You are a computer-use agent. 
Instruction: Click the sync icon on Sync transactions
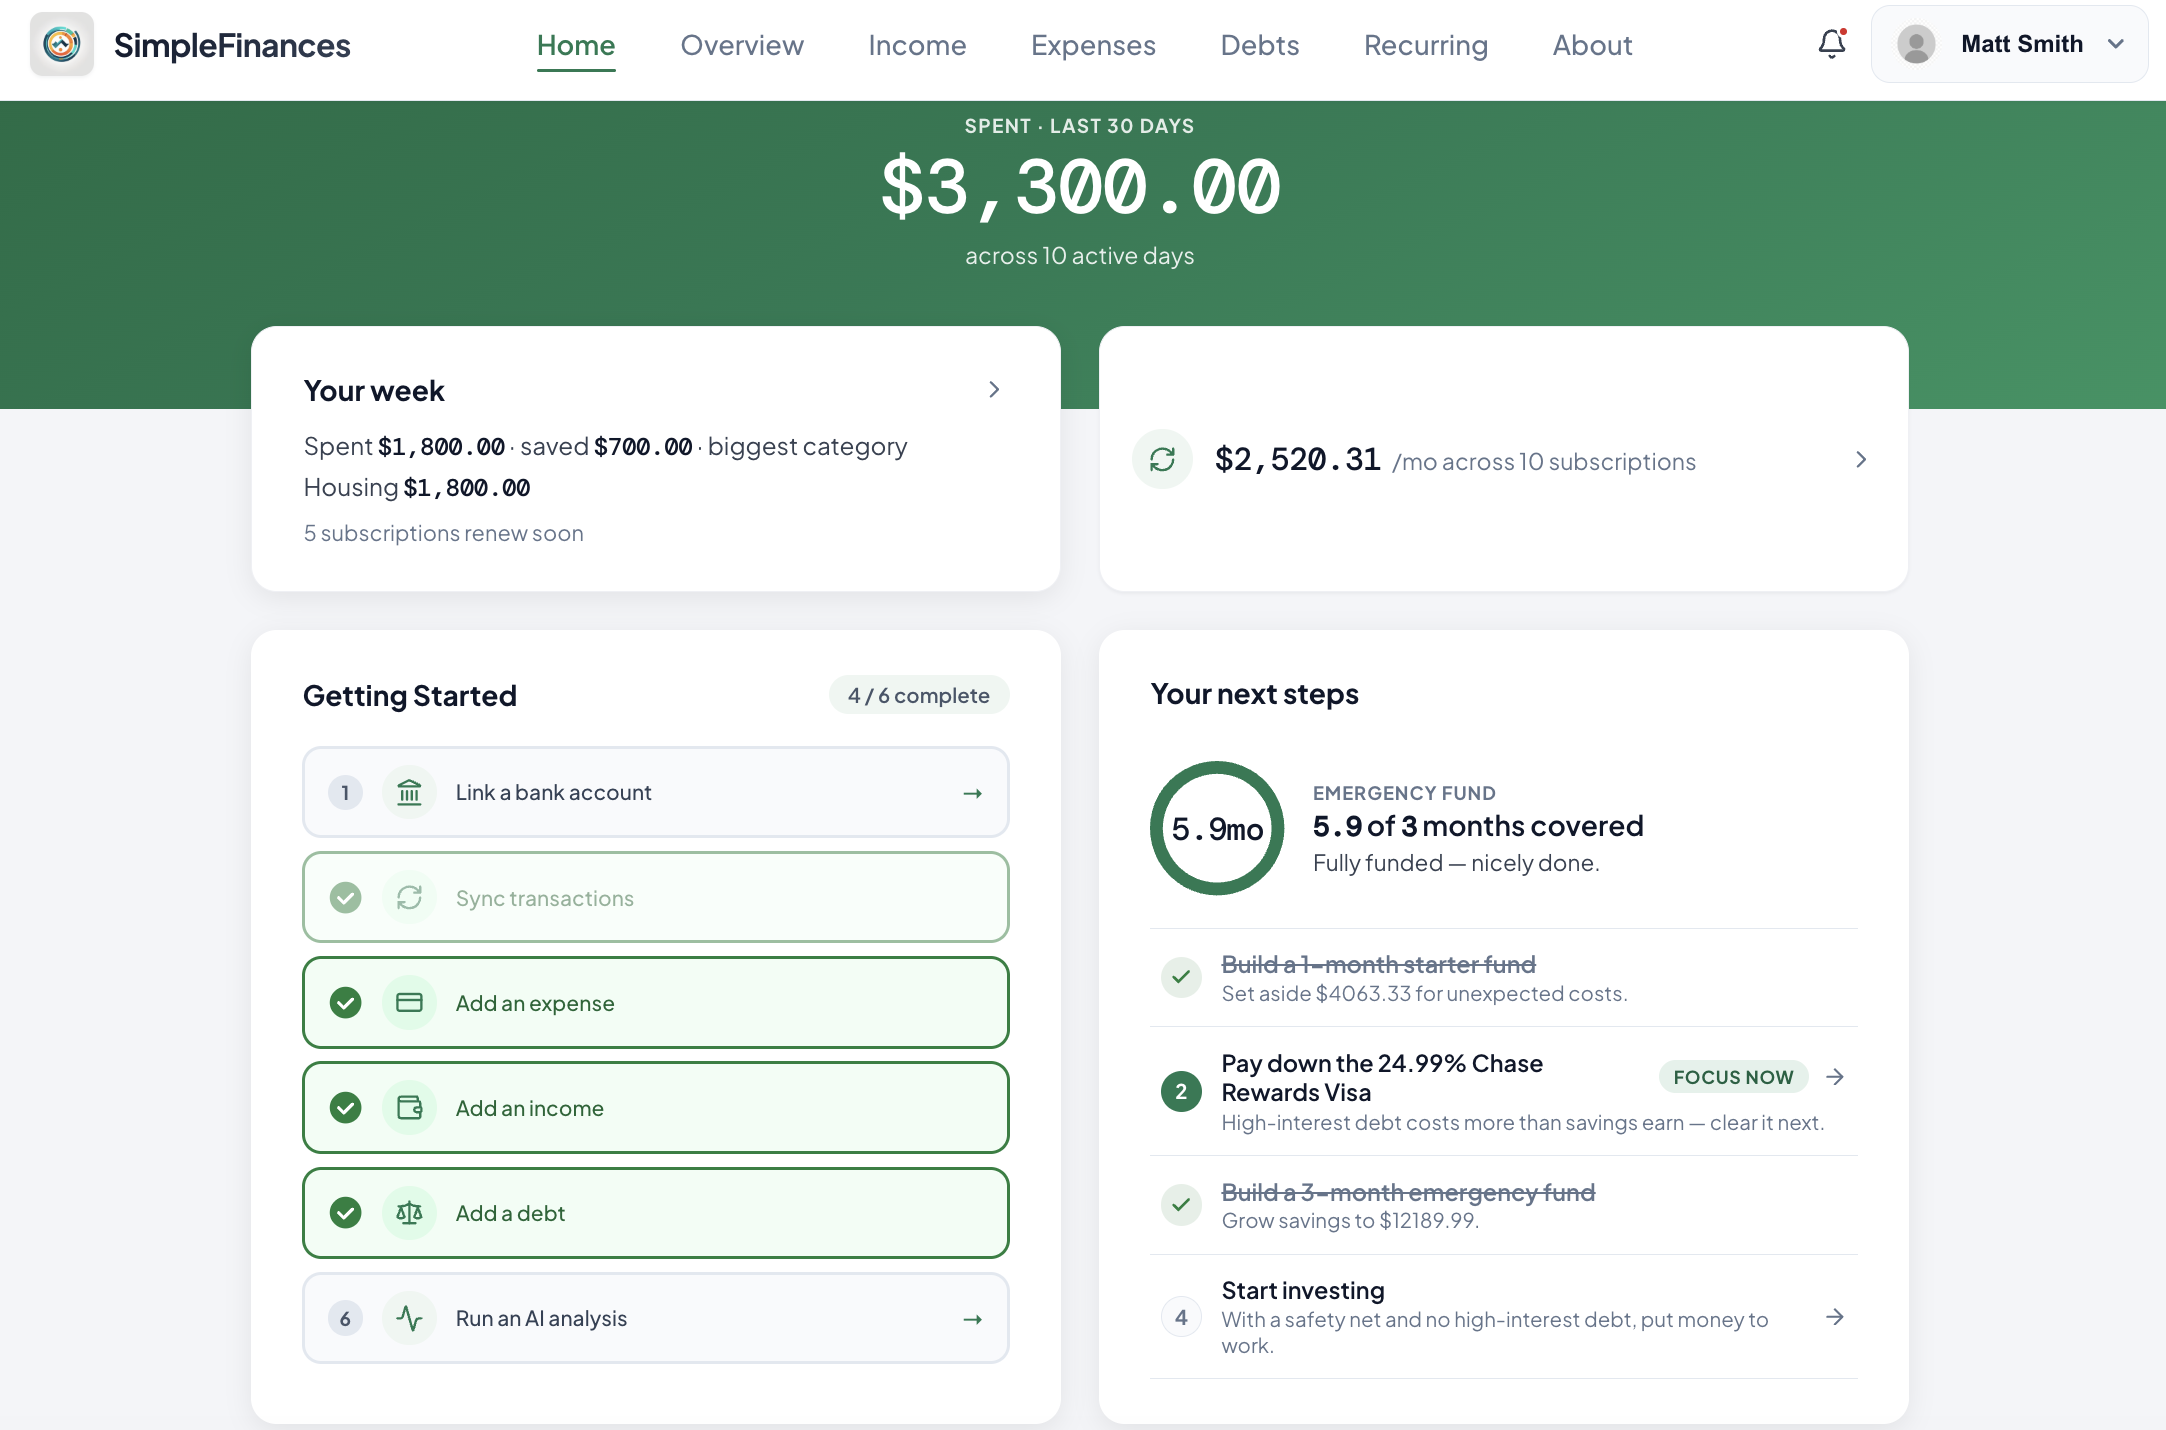[x=409, y=897]
